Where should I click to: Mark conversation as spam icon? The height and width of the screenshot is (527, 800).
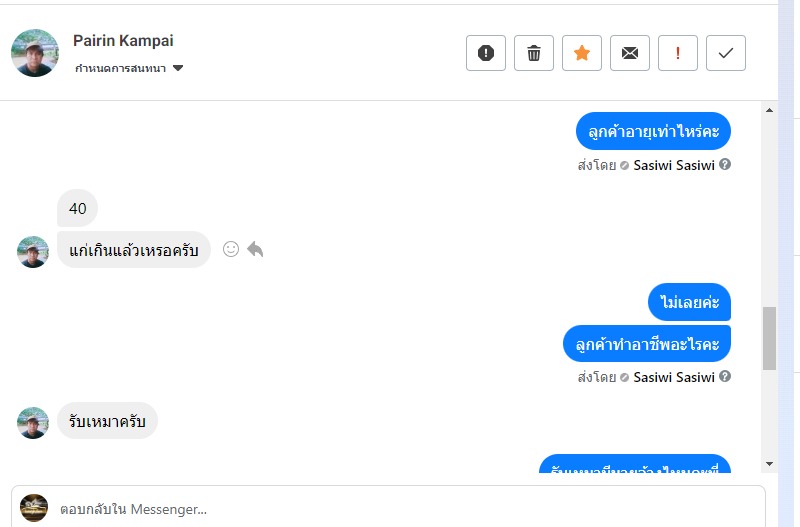pyautogui.click(x=486, y=53)
